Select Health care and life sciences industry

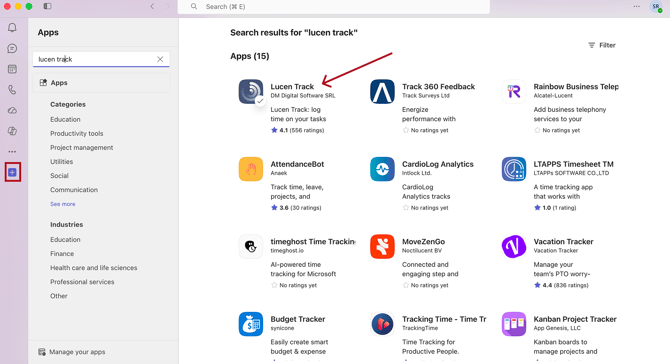[x=94, y=268]
